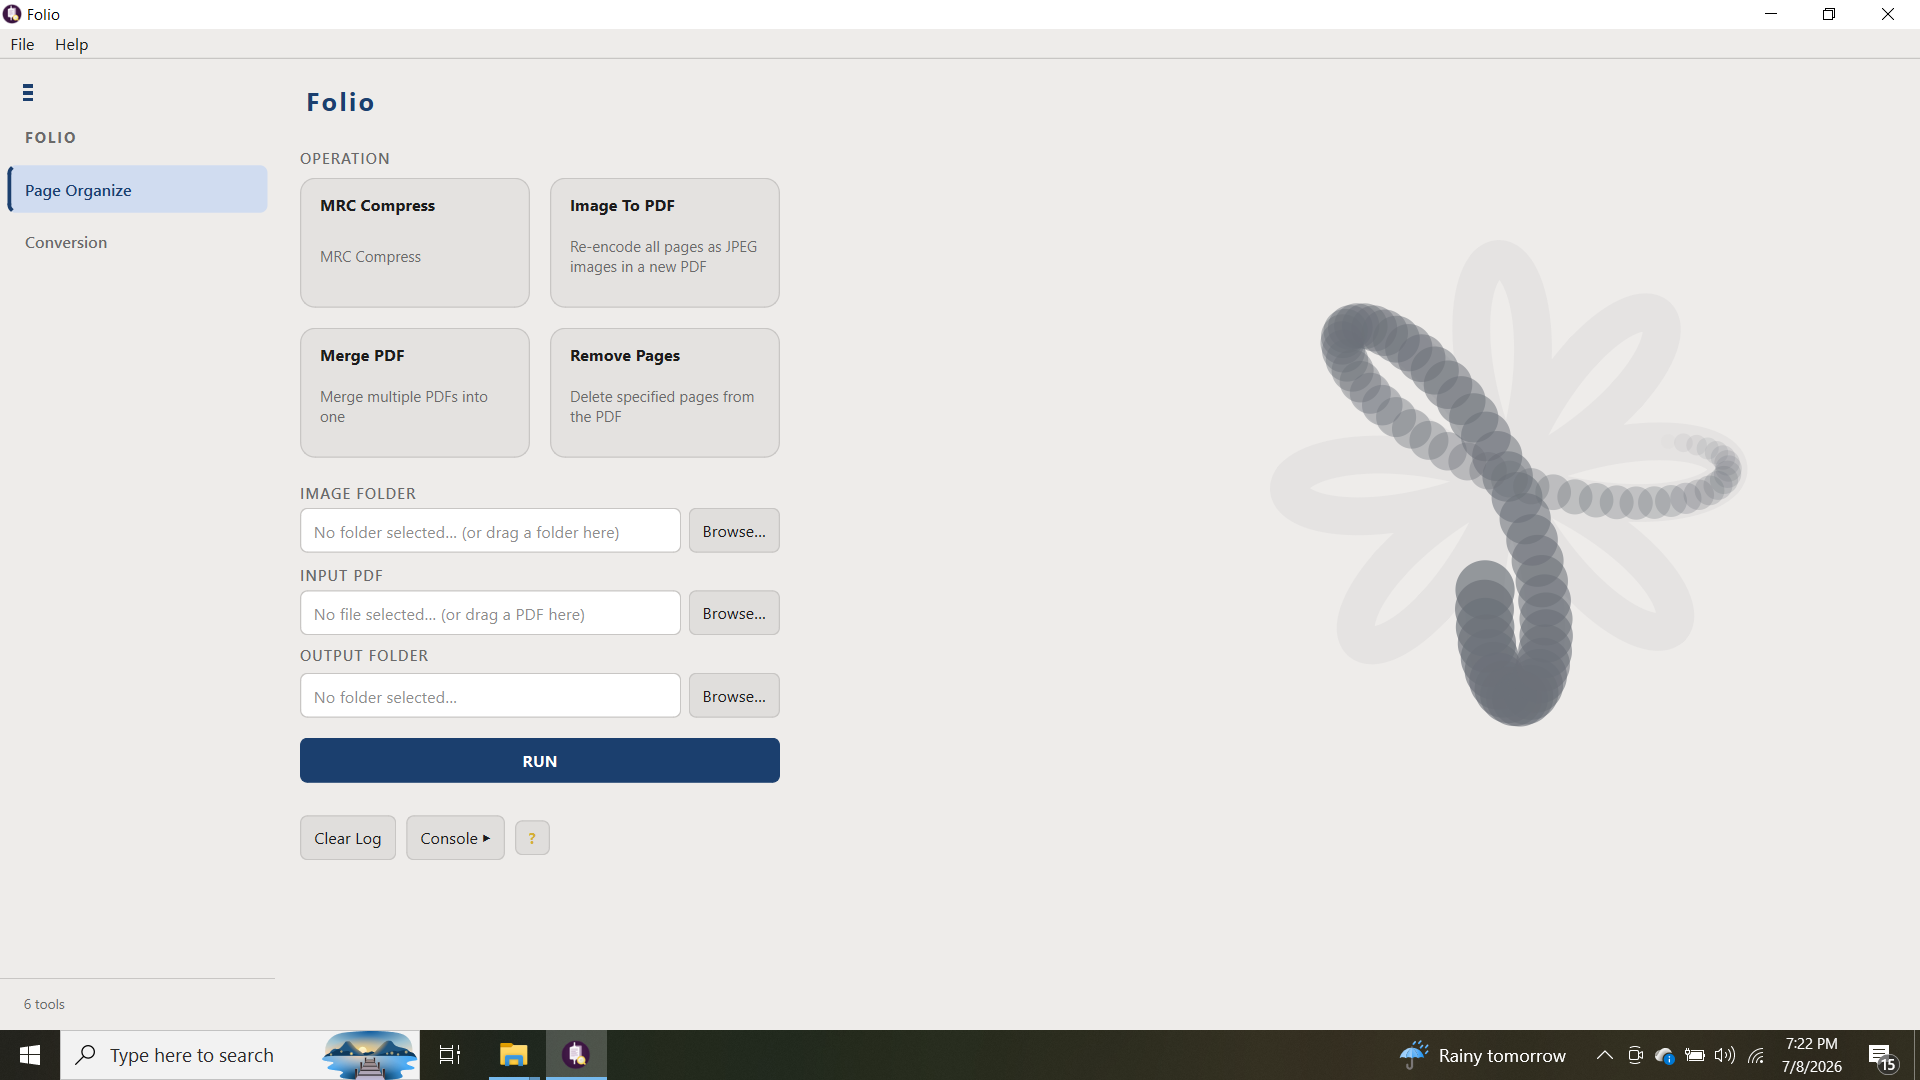Image resolution: width=1920 pixels, height=1080 pixels.
Task: Click the OneDrive cloud tray icon
Action: tap(1665, 1055)
